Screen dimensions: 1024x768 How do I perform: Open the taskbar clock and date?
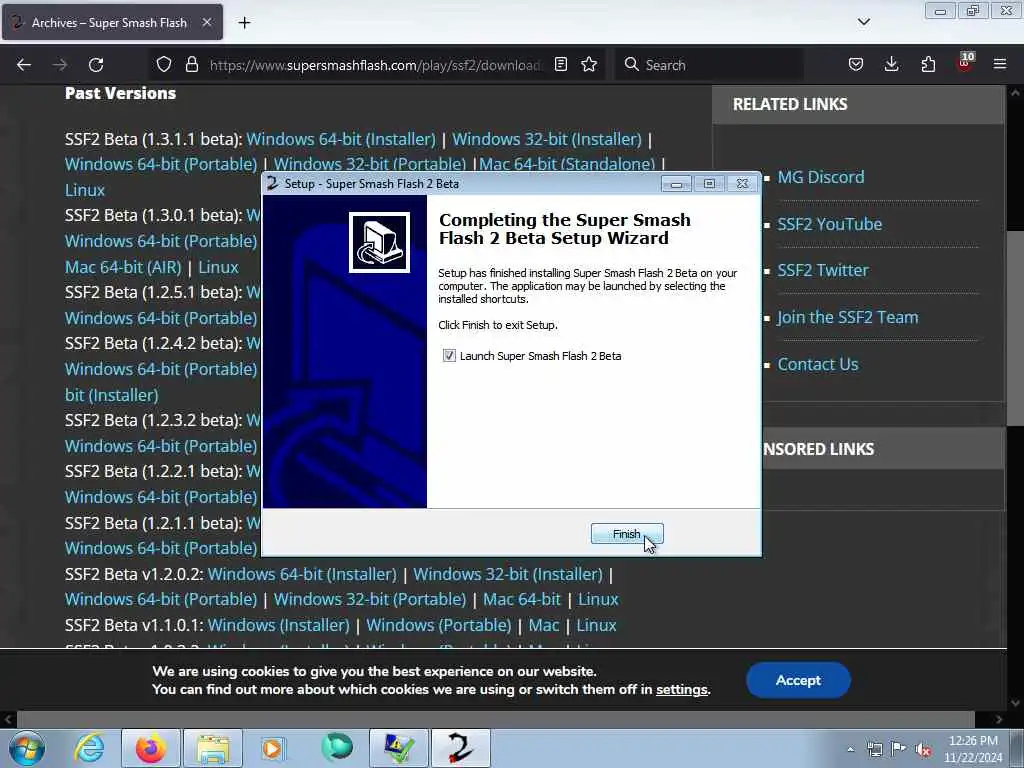(x=973, y=749)
